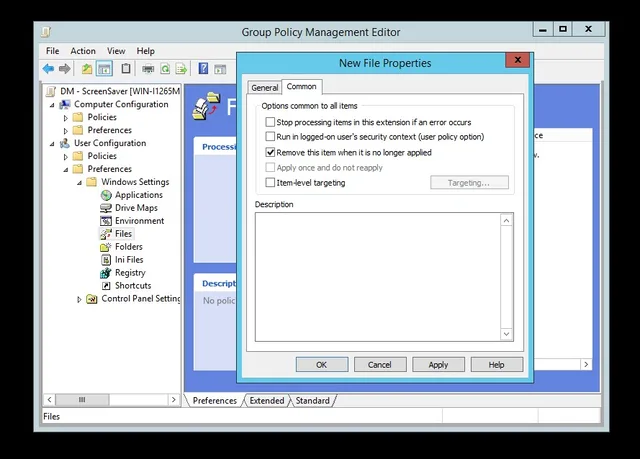Click the Show/Hide Action Pane toolbar icon
The height and width of the screenshot is (459, 640).
pos(220,69)
